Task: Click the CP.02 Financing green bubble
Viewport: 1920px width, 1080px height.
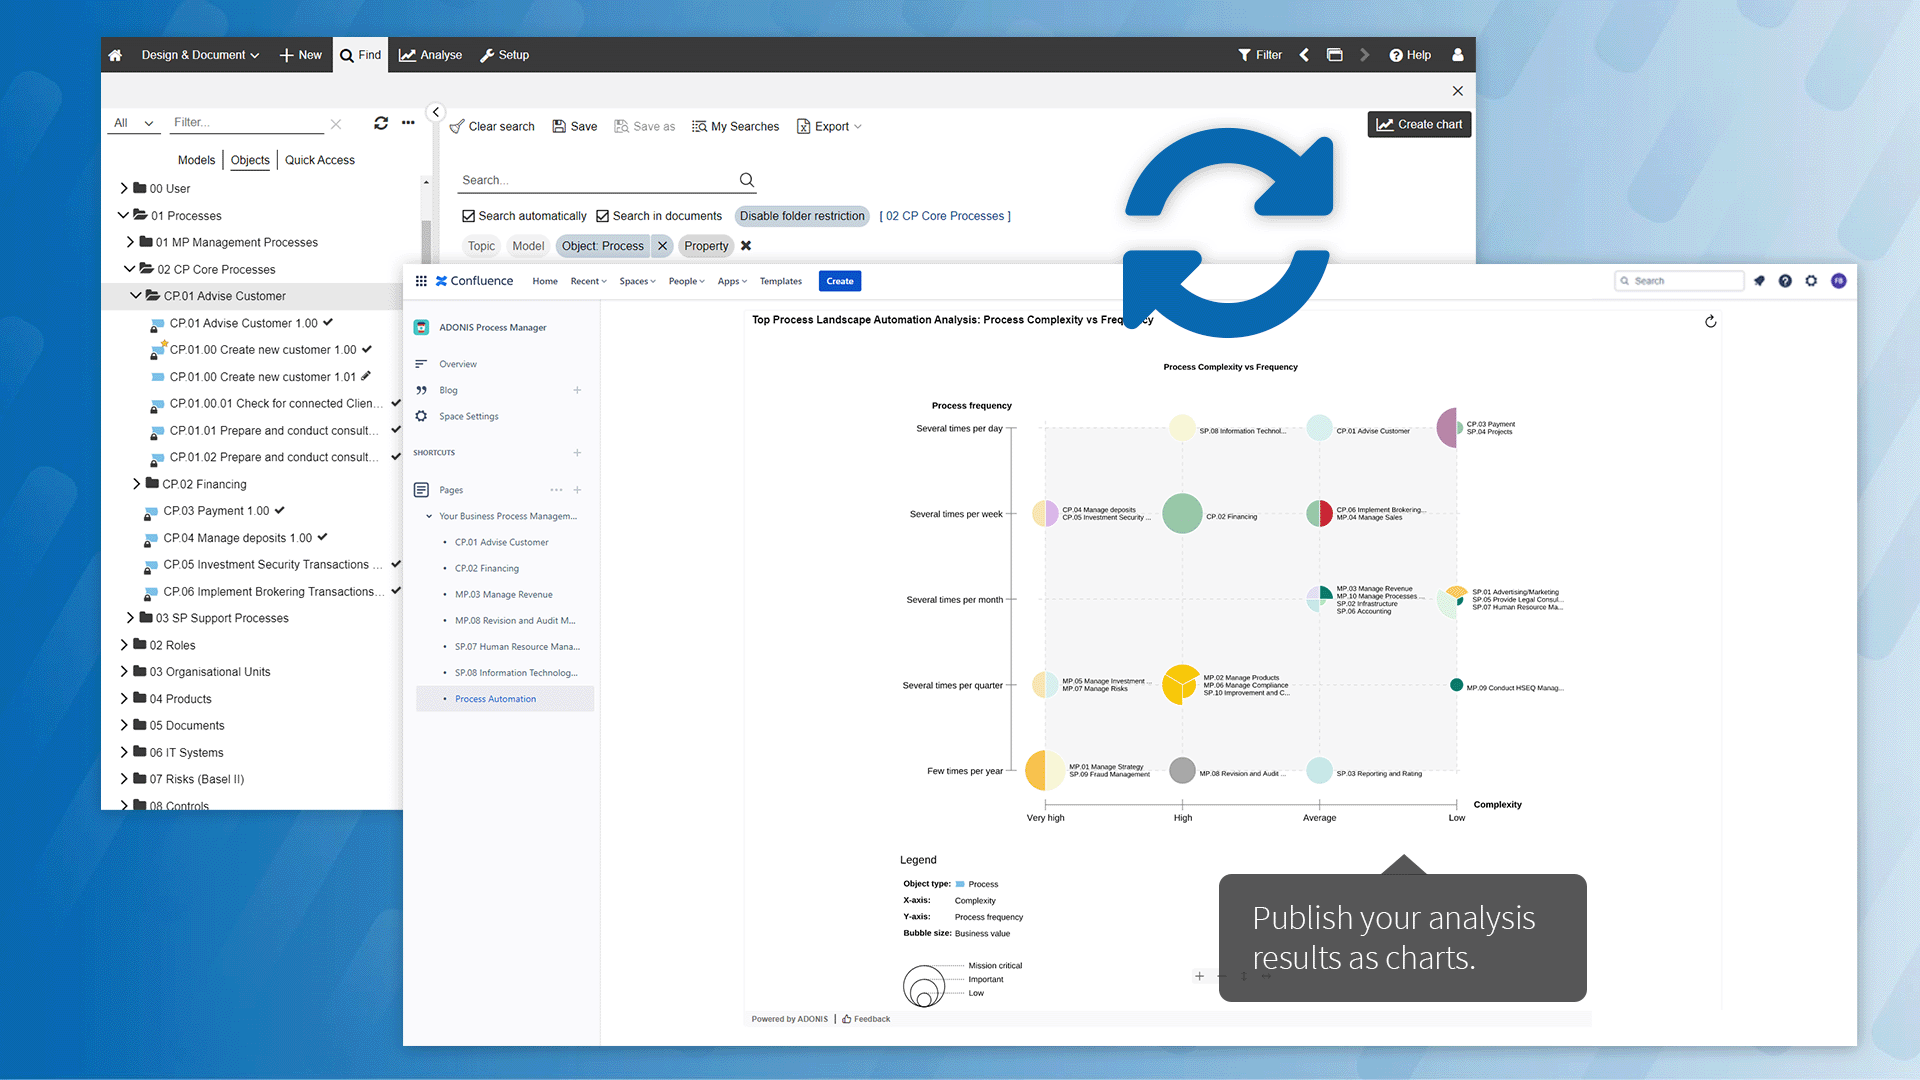Action: click(x=1182, y=514)
